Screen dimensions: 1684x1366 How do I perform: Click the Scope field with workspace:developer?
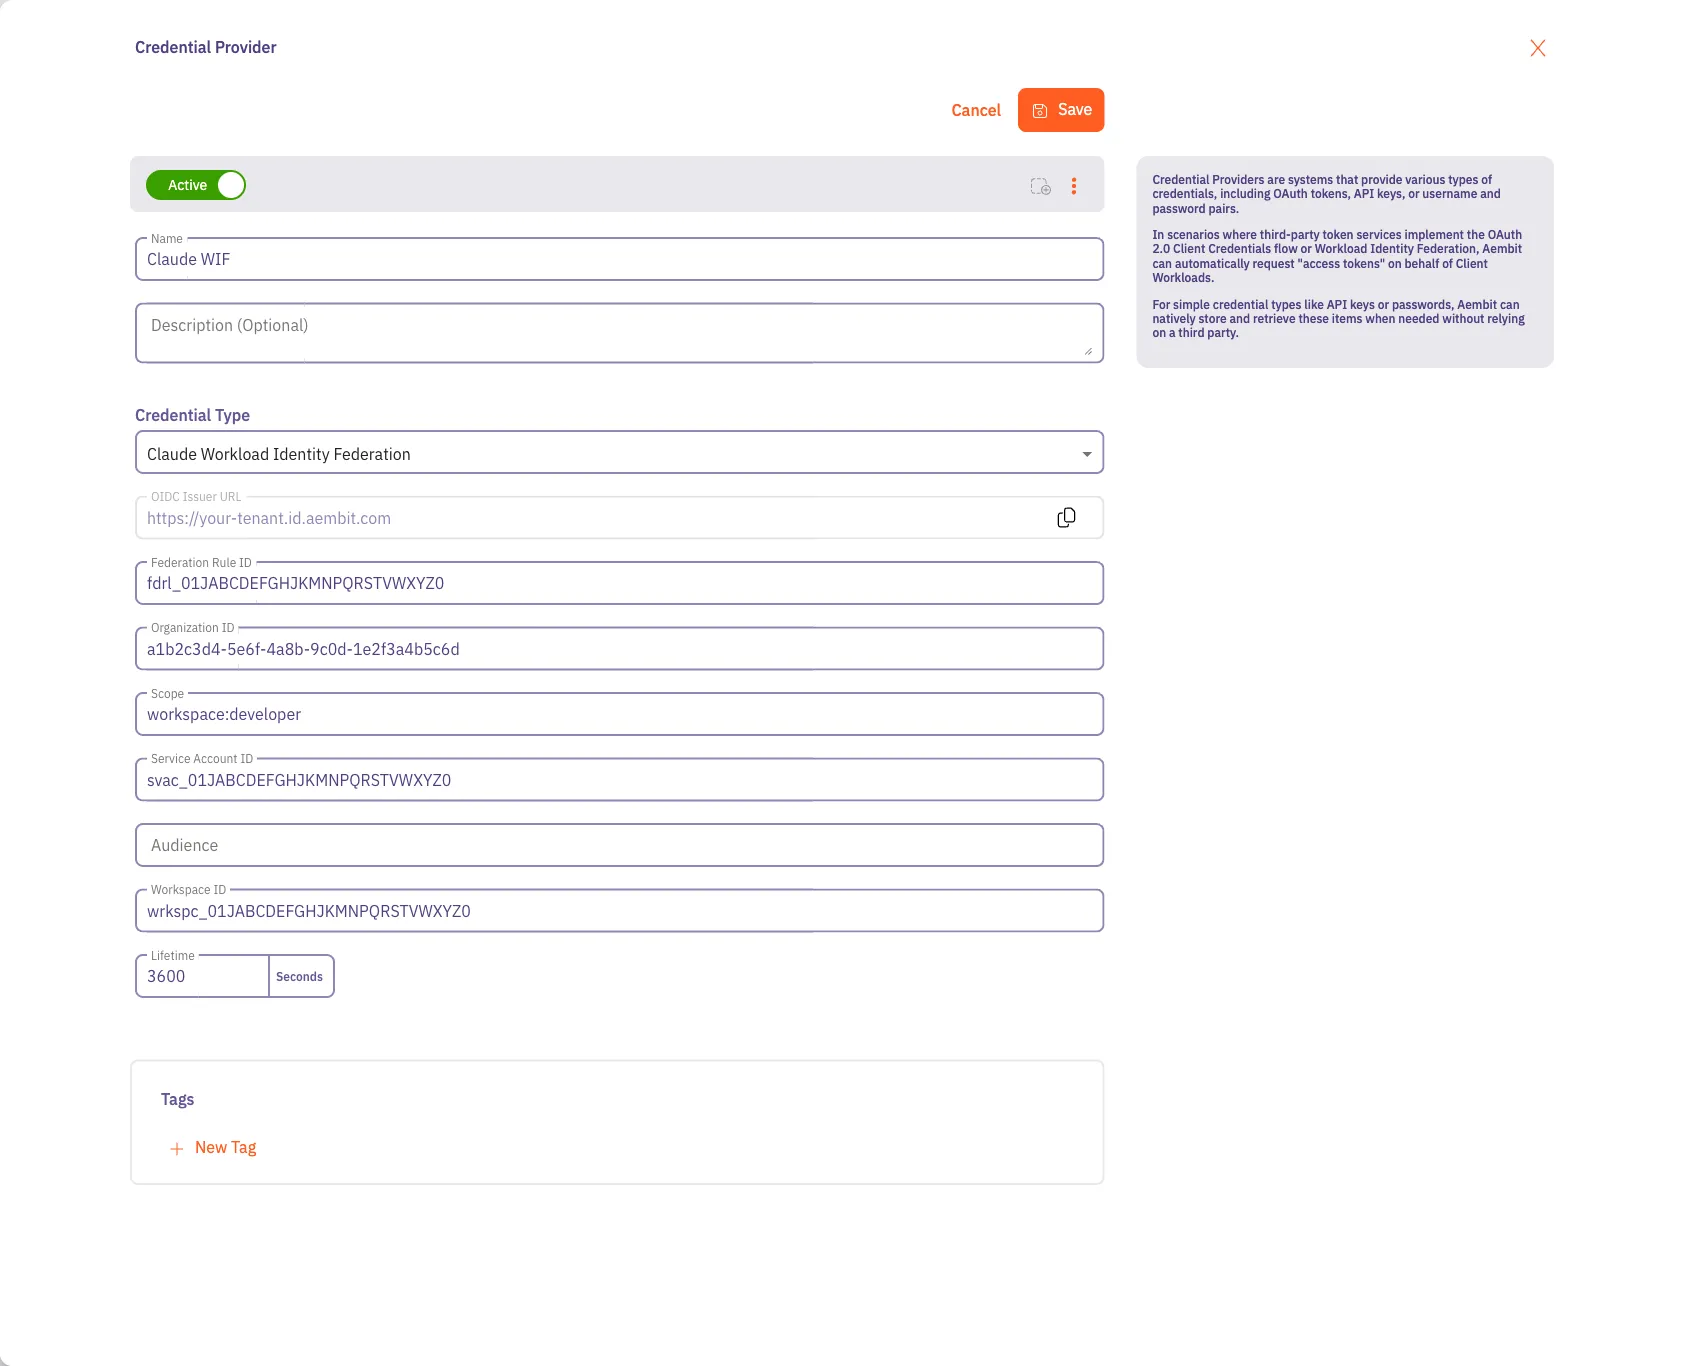(x=619, y=714)
